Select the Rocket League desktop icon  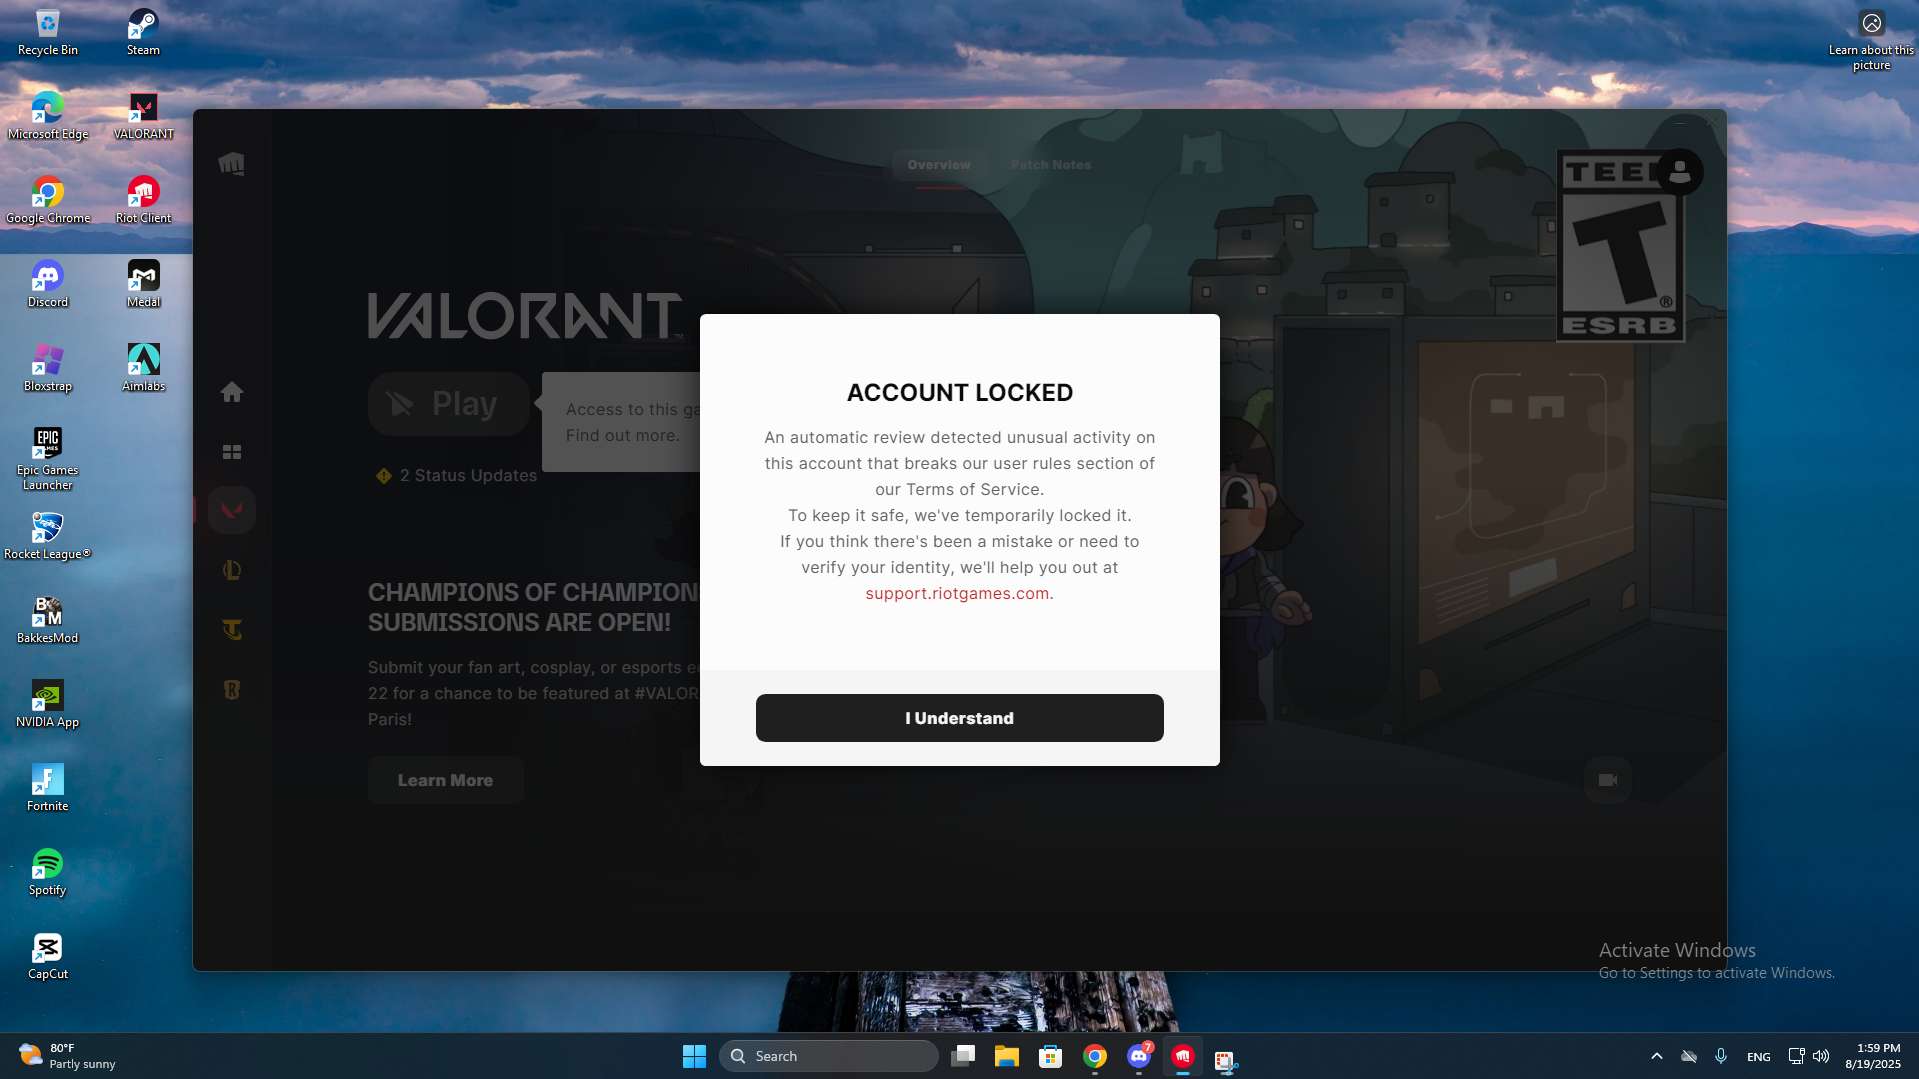click(x=47, y=536)
